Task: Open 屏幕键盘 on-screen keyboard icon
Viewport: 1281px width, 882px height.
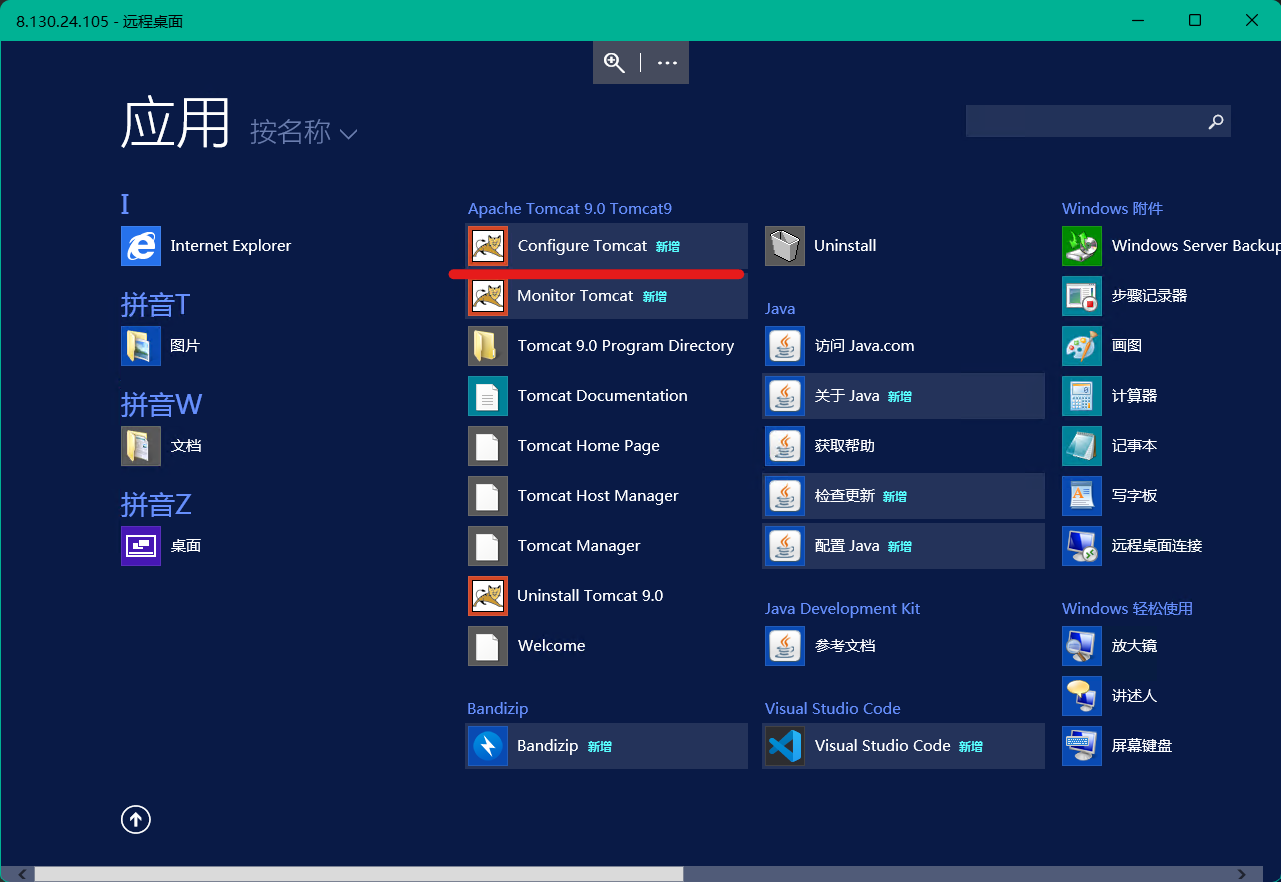Action: pyautogui.click(x=1082, y=746)
